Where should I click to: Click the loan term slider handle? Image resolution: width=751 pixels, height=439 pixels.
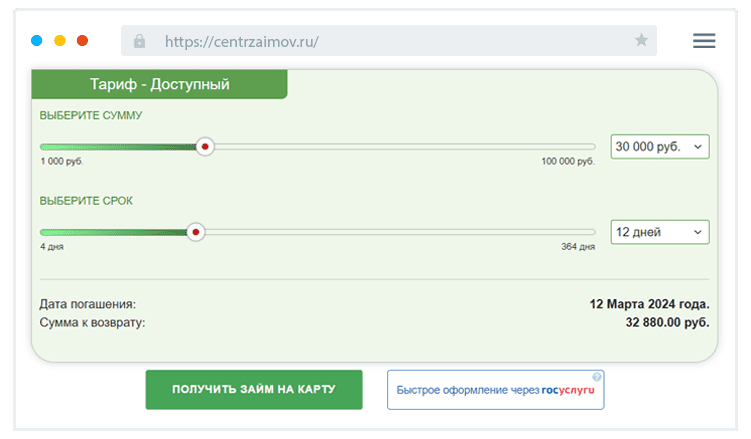(196, 232)
